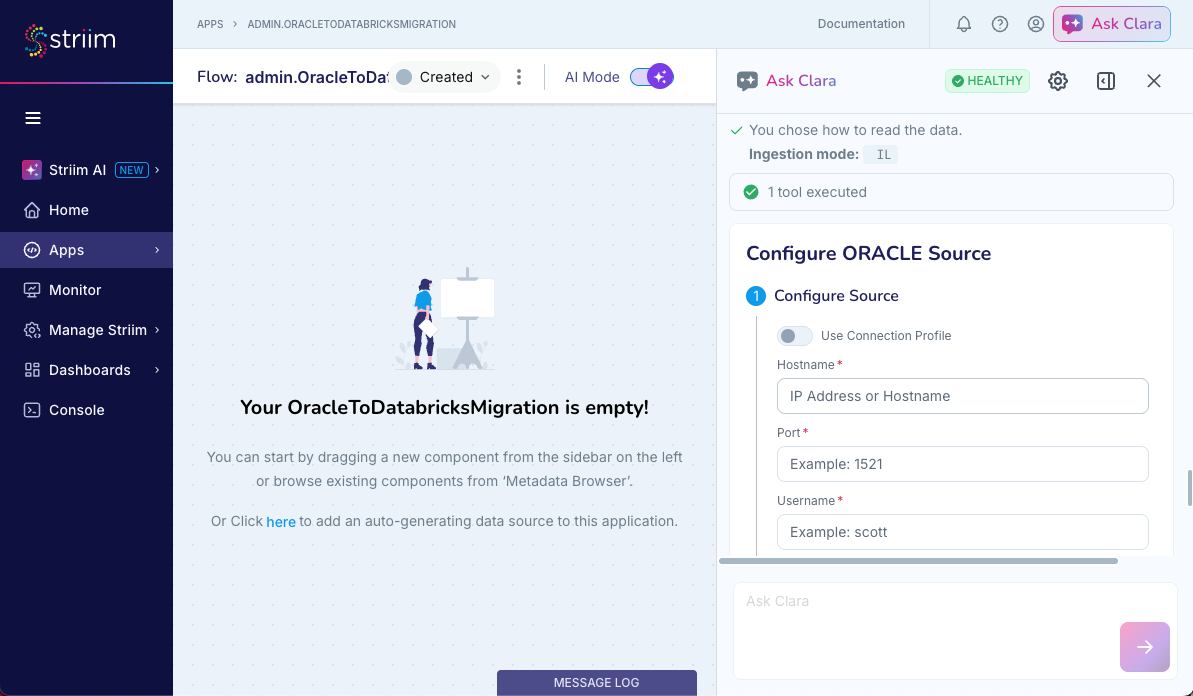Click the send arrow button
This screenshot has width=1193, height=696.
(x=1144, y=647)
